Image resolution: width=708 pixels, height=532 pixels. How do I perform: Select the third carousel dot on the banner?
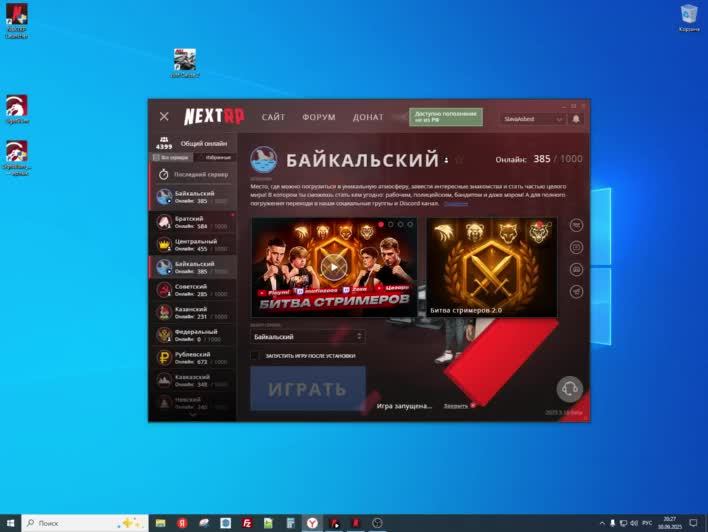pyautogui.click(x=400, y=224)
